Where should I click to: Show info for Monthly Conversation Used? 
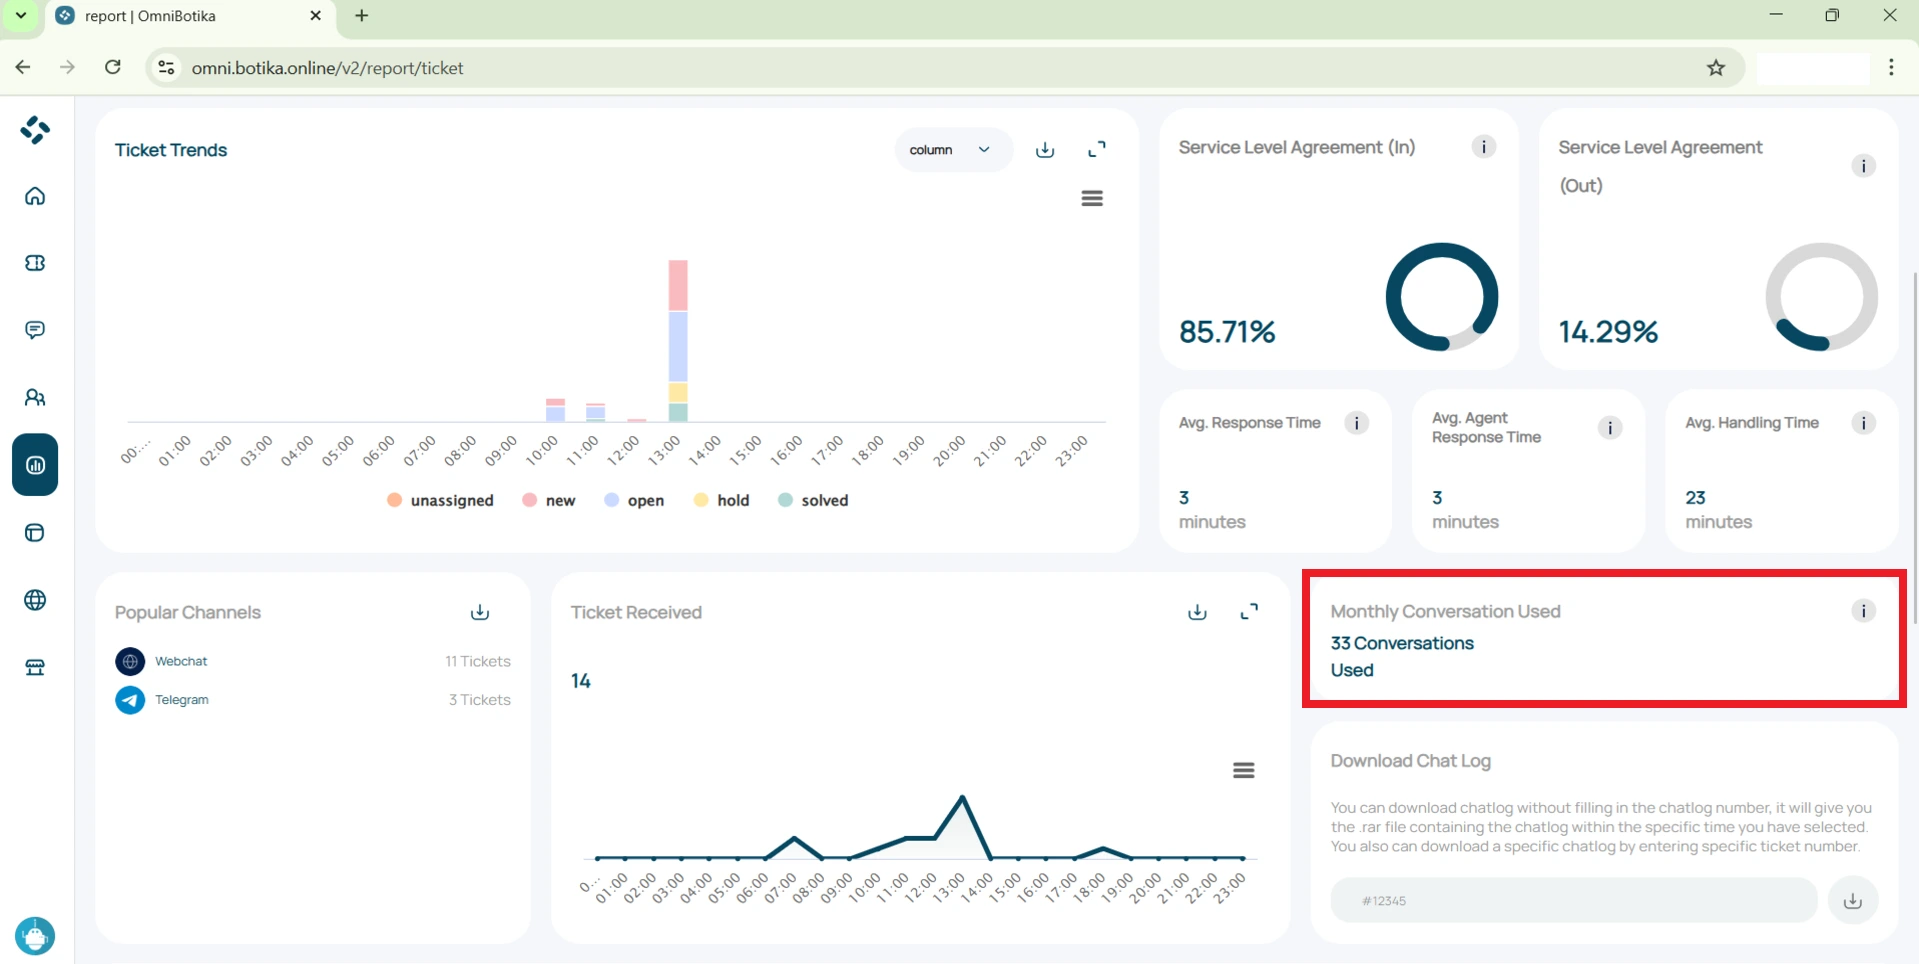(x=1863, y=611)
